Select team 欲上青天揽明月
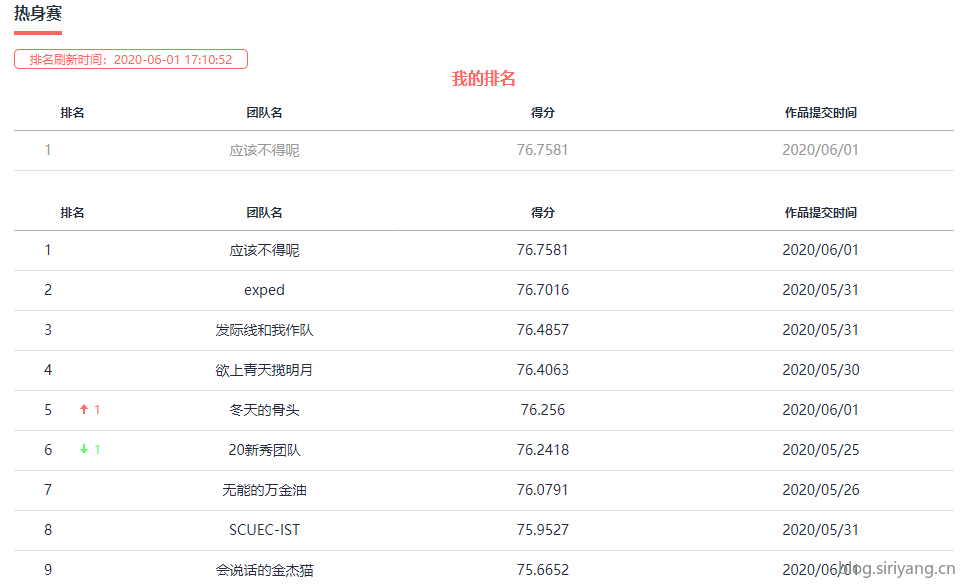This screenshot has width=967, height=588. (x=264, y=370)
